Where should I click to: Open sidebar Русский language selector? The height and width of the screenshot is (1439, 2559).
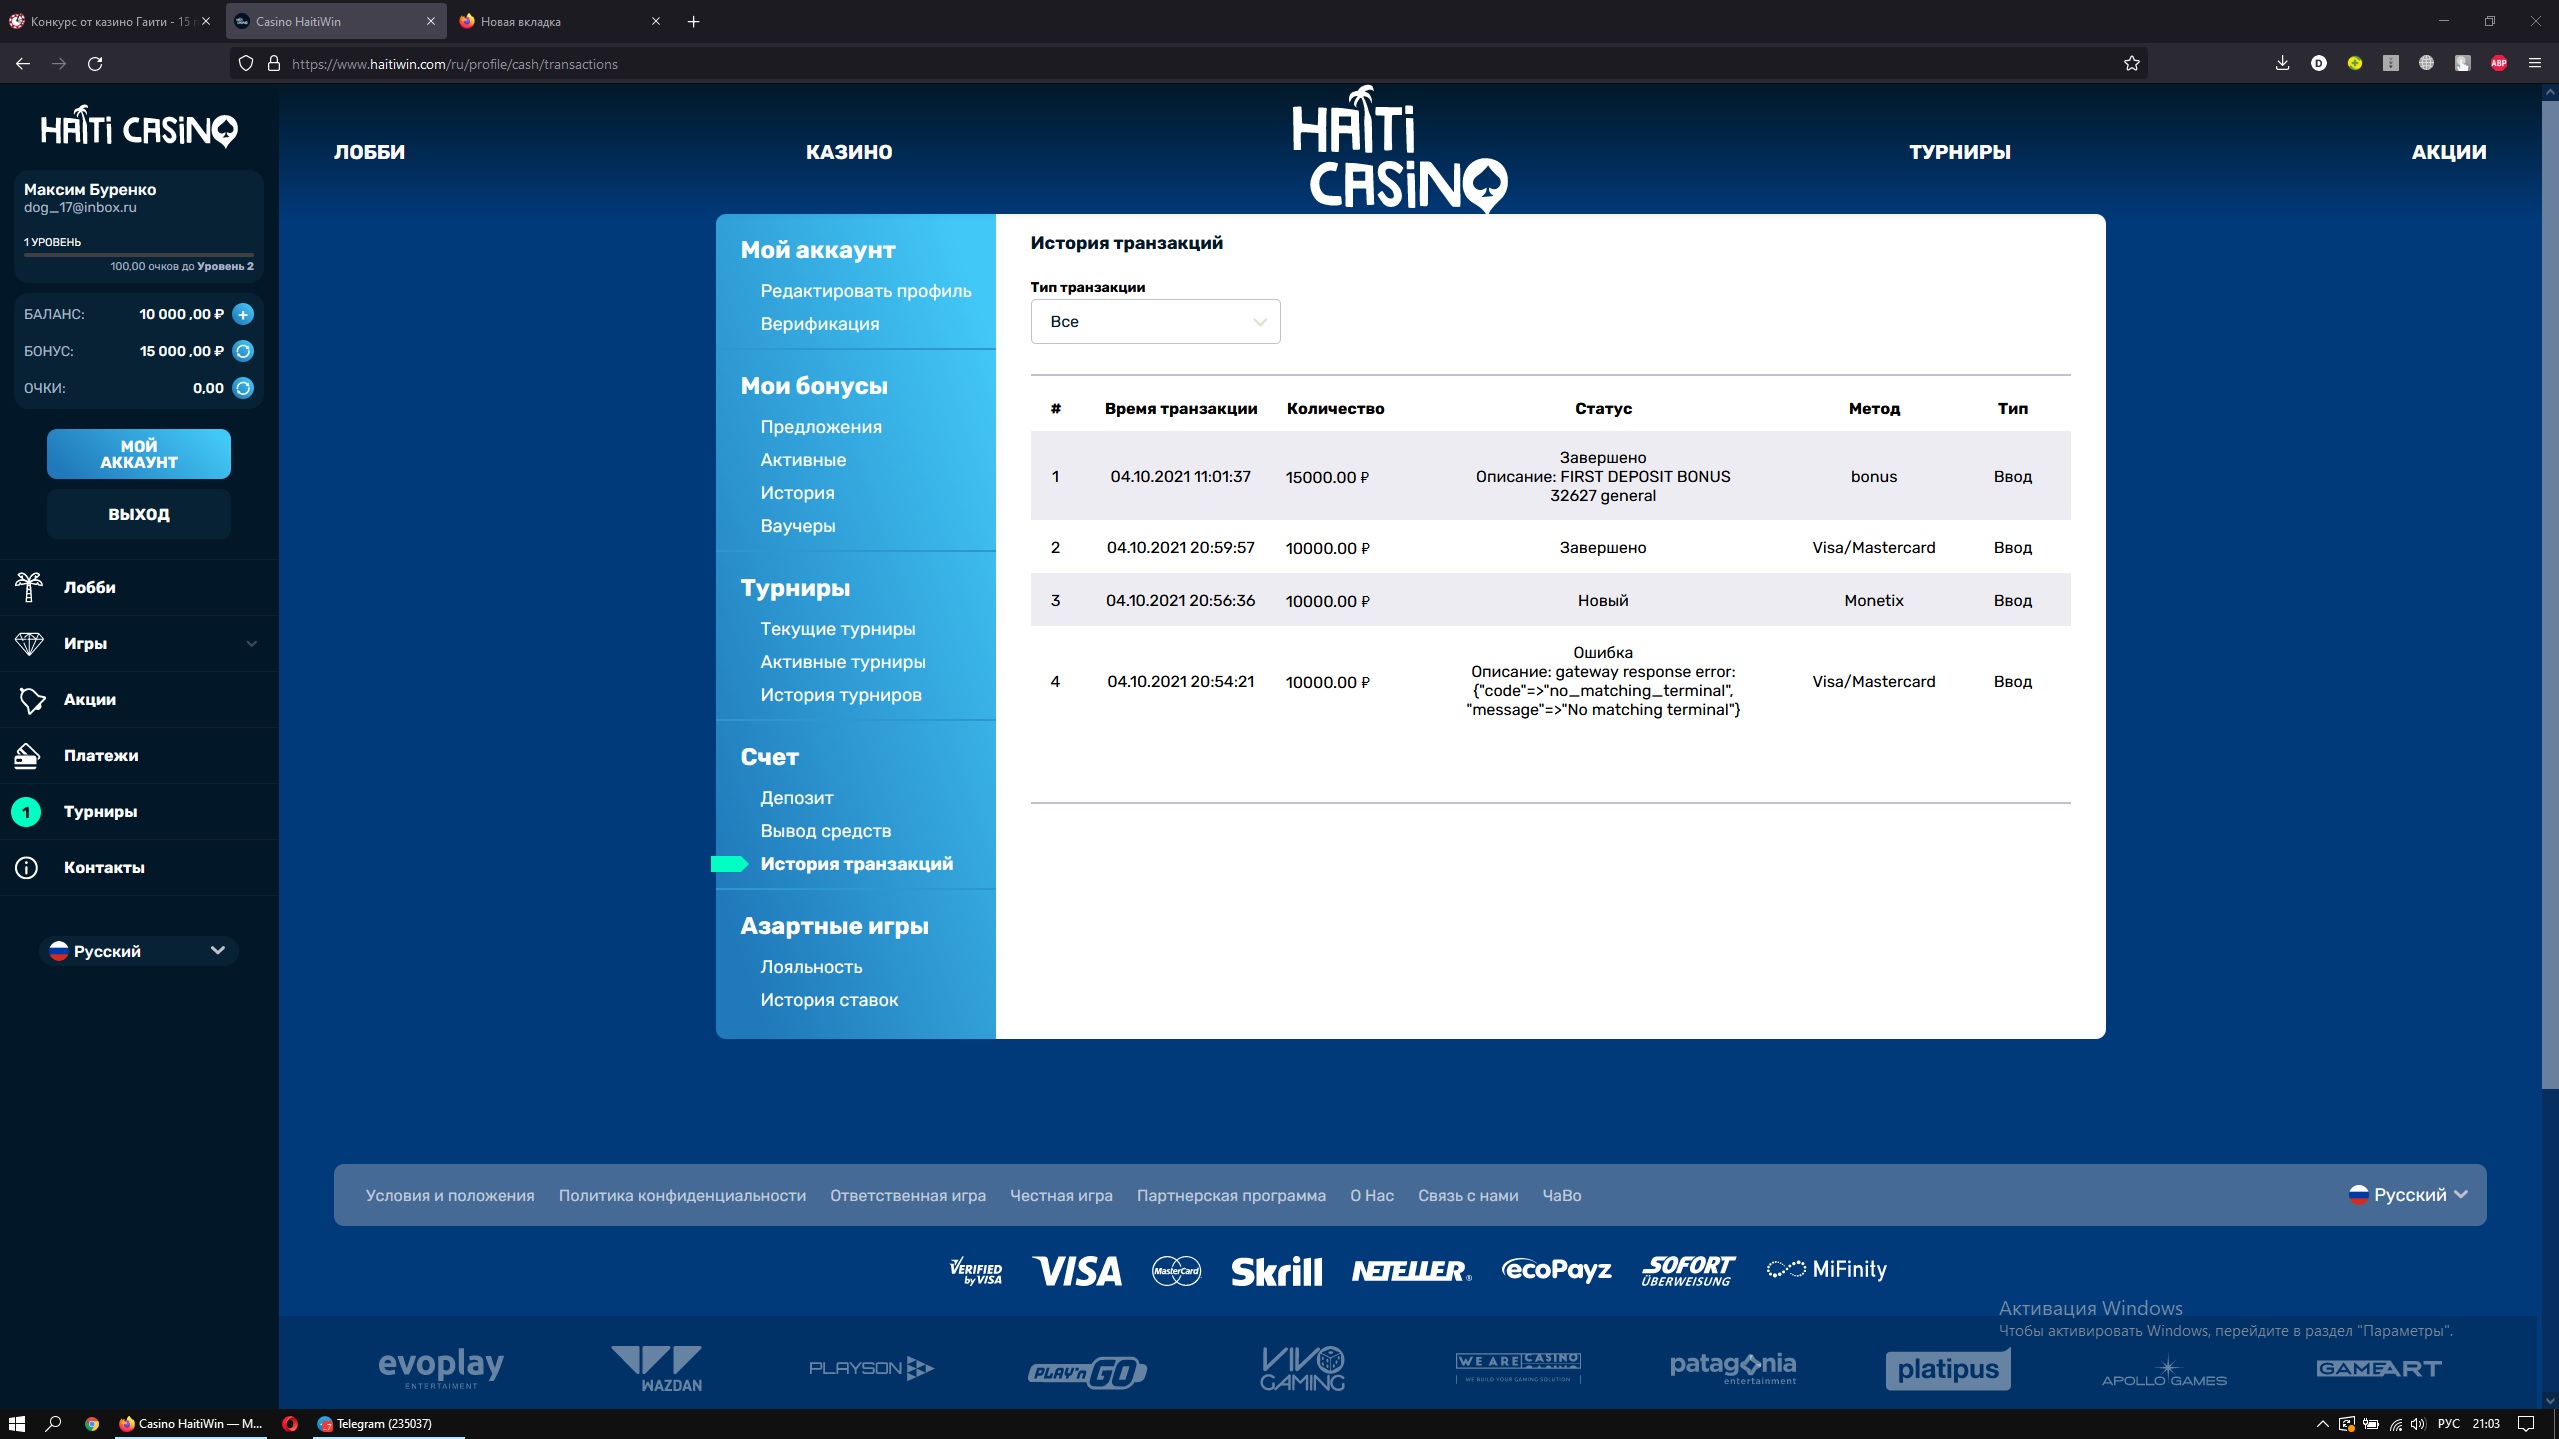139,951
